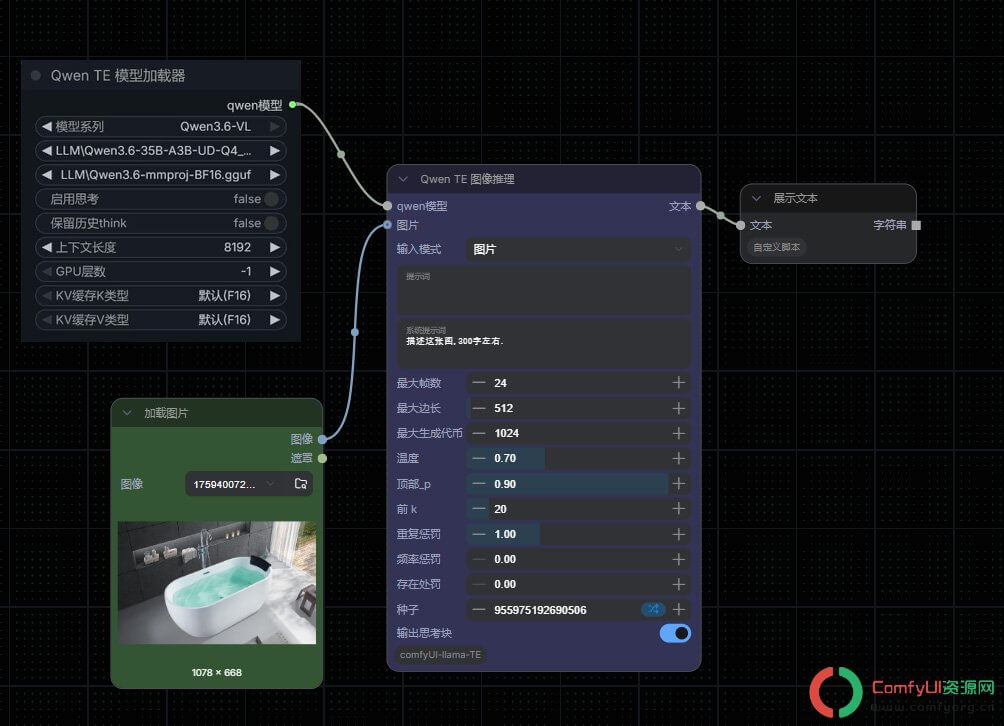
Task: Click the 种子 value 955975192690506
Action: 540,610
